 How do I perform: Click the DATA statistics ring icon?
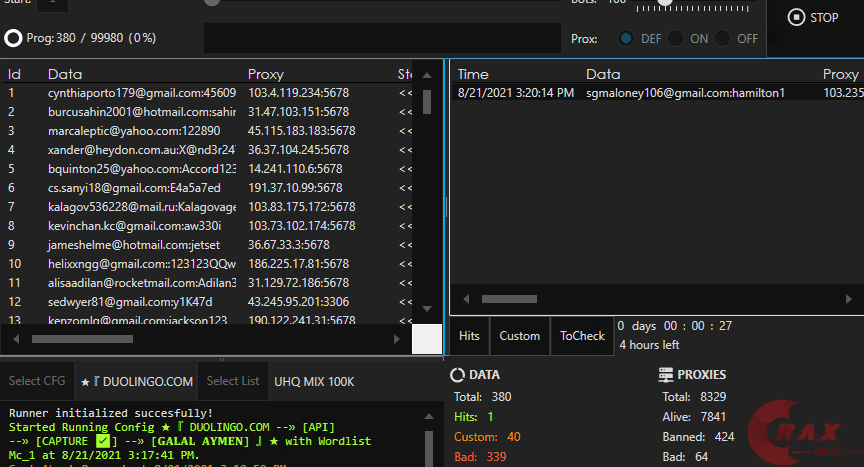point(458,375)
